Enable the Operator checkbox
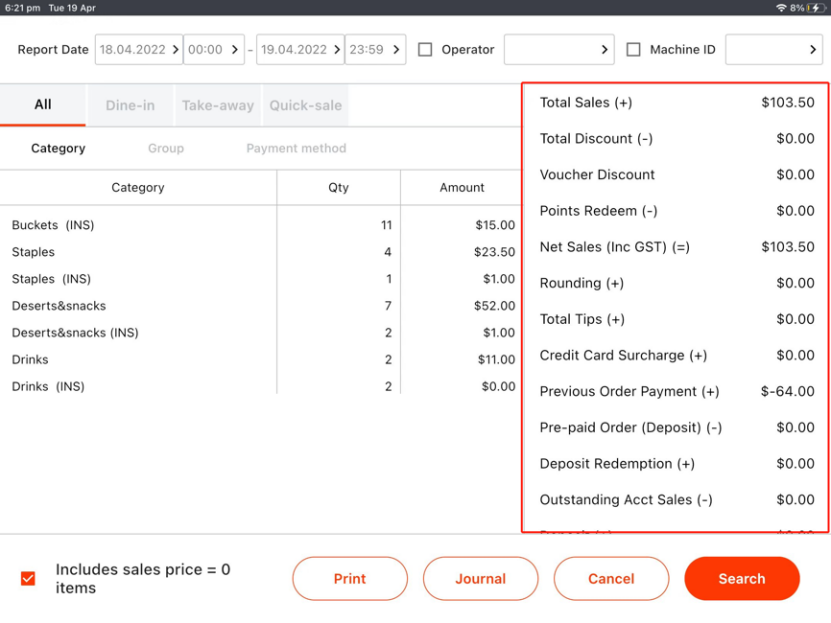 425,49
